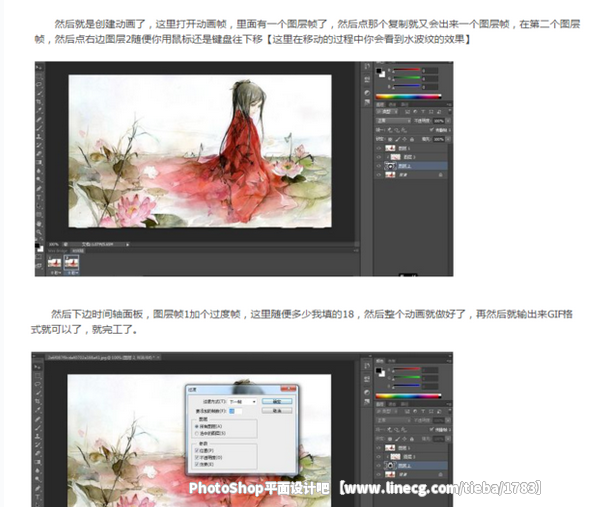The image size is (597, 507).
Task: Click green channel slider in lower color panel
Action: 407,377
